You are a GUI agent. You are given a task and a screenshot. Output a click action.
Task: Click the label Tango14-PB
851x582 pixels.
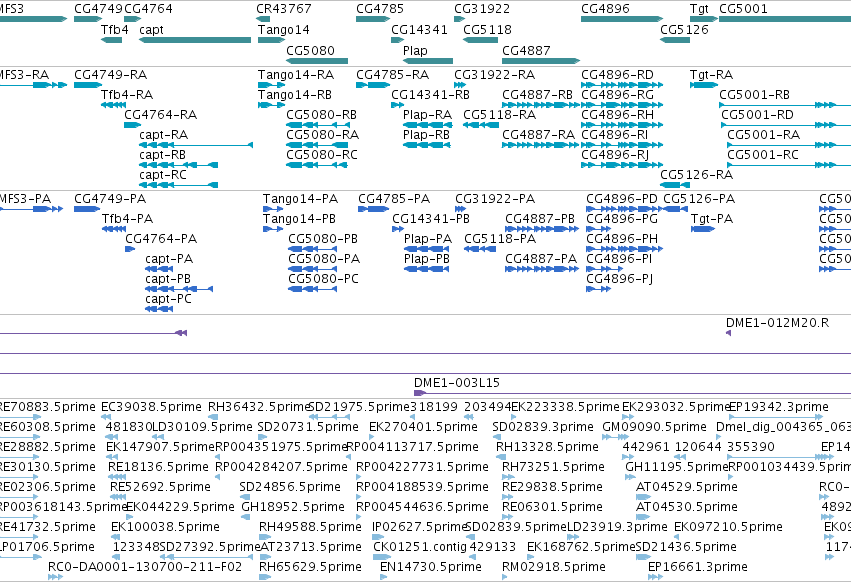(x=299, y=219)
